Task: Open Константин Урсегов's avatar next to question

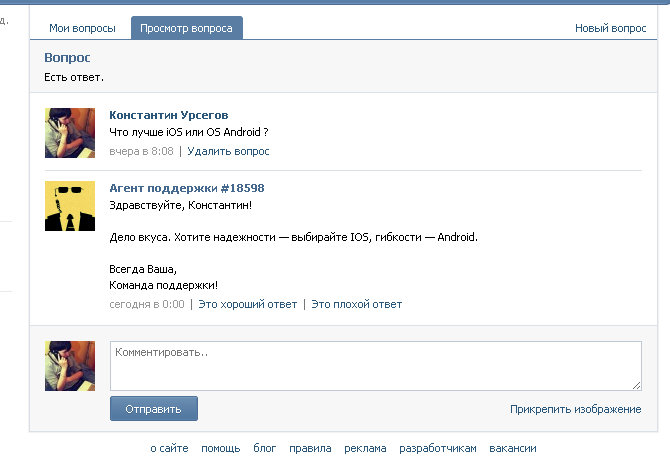Action: pos(70,133)
